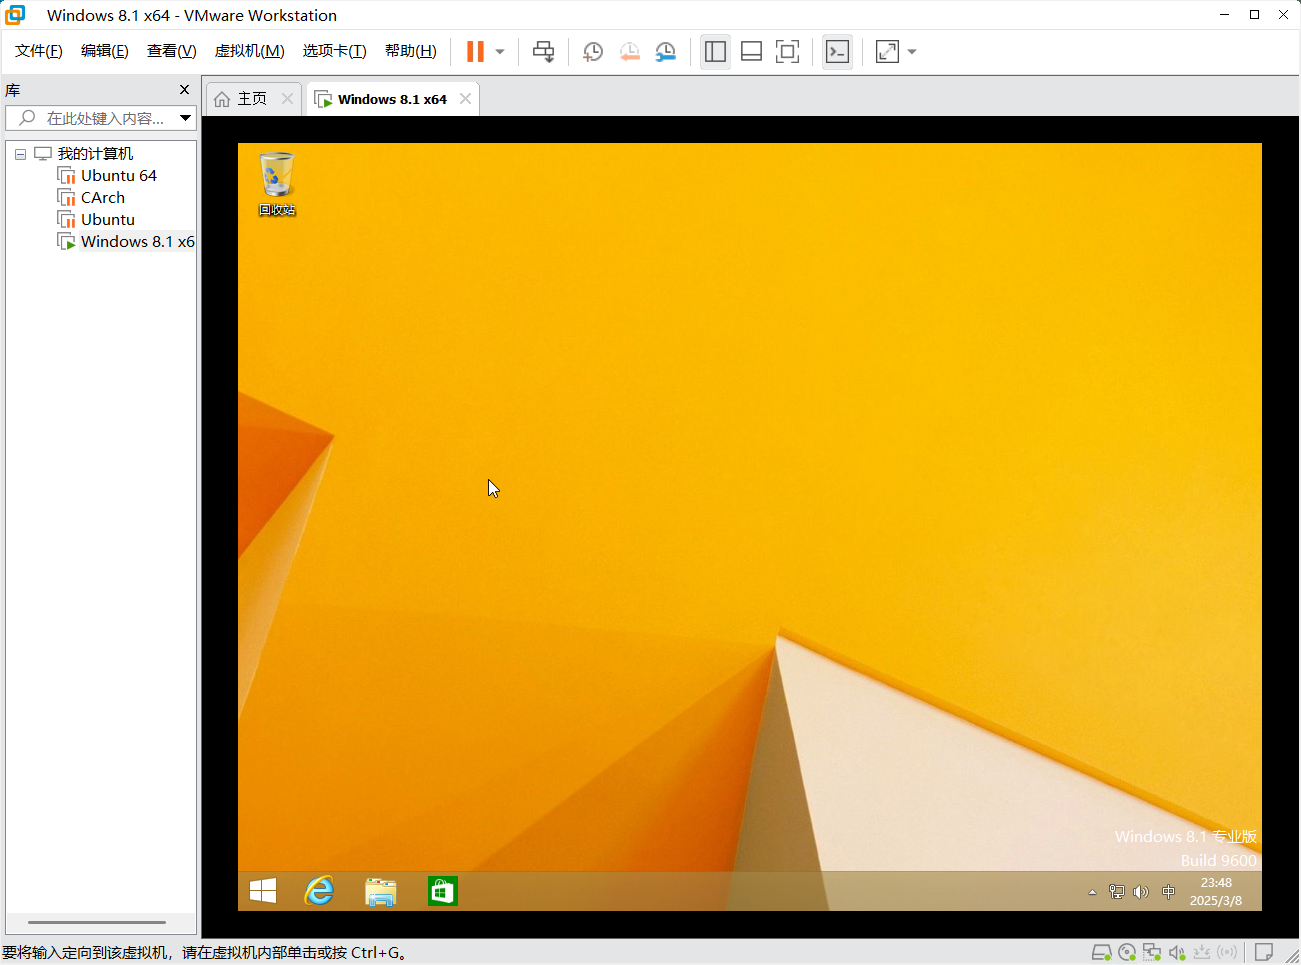Click the VMware Workstation title bar logo
This screenshot has height=965, width=1301.
[x=15, y=15]
